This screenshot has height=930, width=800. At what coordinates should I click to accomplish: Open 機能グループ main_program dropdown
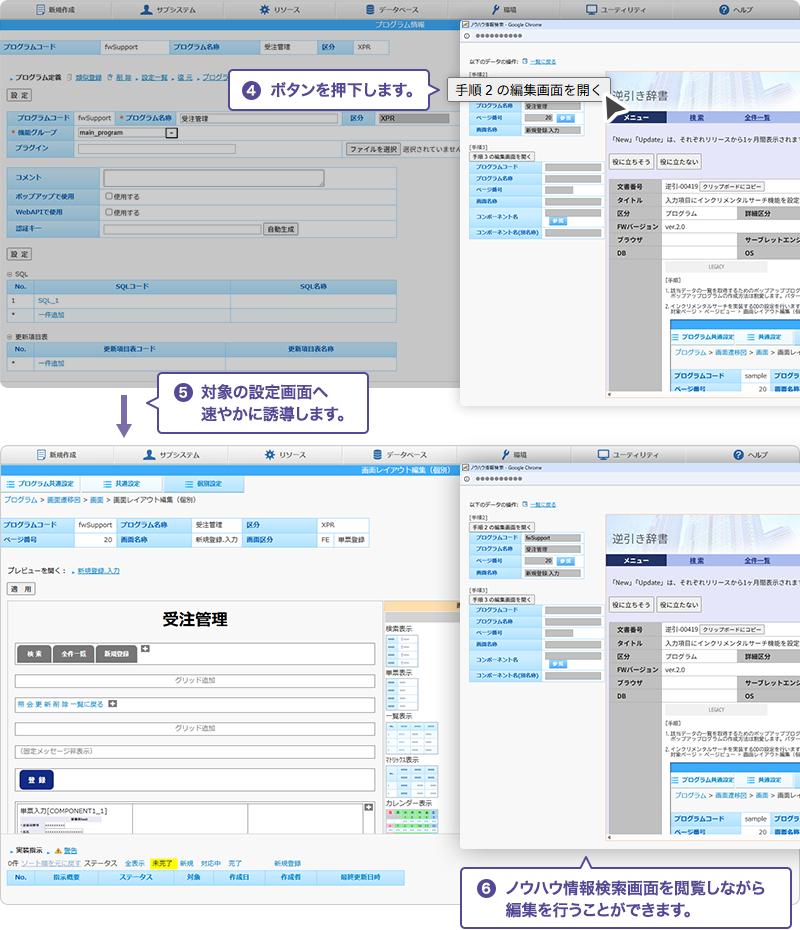[x=171, y=133]
